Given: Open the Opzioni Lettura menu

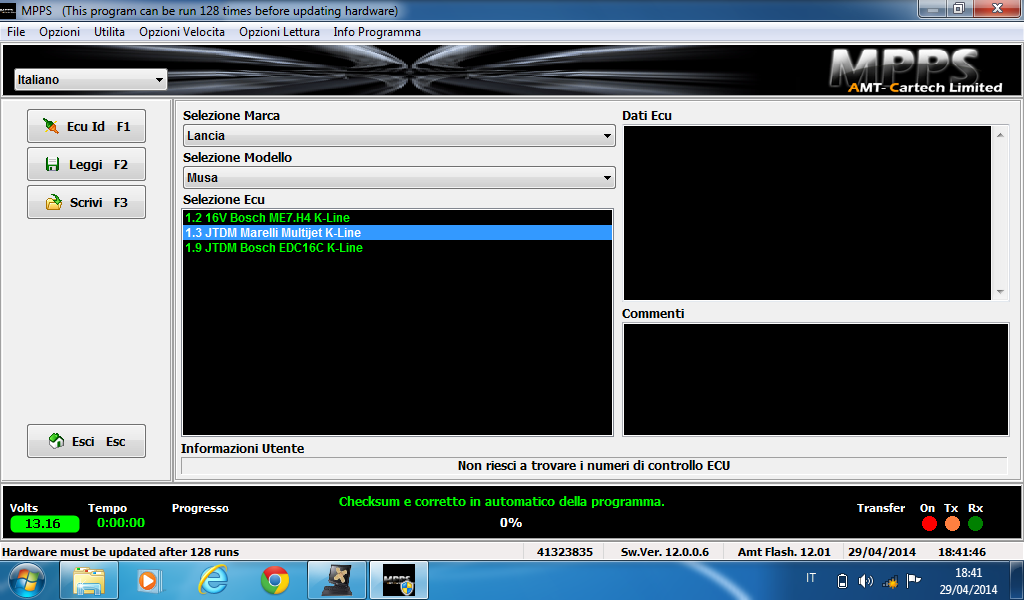Looking at the screenshot, I should 280,32.
